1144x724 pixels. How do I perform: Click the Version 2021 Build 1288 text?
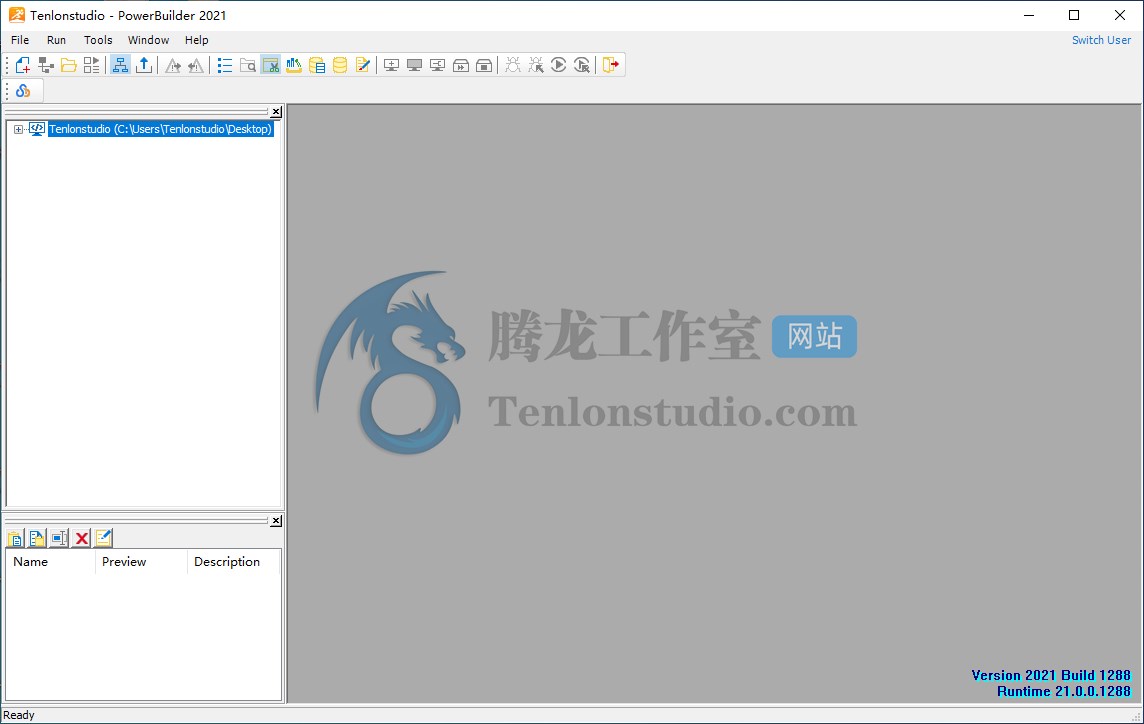click(1051, 675)
